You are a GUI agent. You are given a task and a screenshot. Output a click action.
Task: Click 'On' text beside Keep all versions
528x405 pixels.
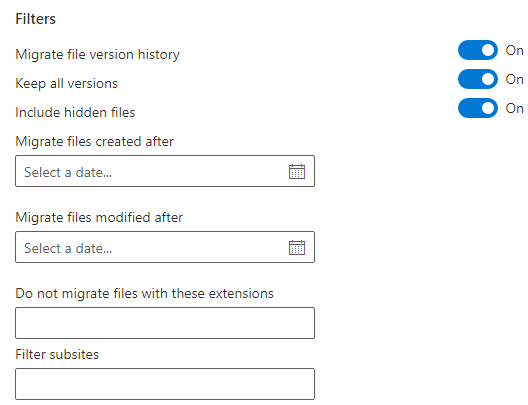pos(514,79)
